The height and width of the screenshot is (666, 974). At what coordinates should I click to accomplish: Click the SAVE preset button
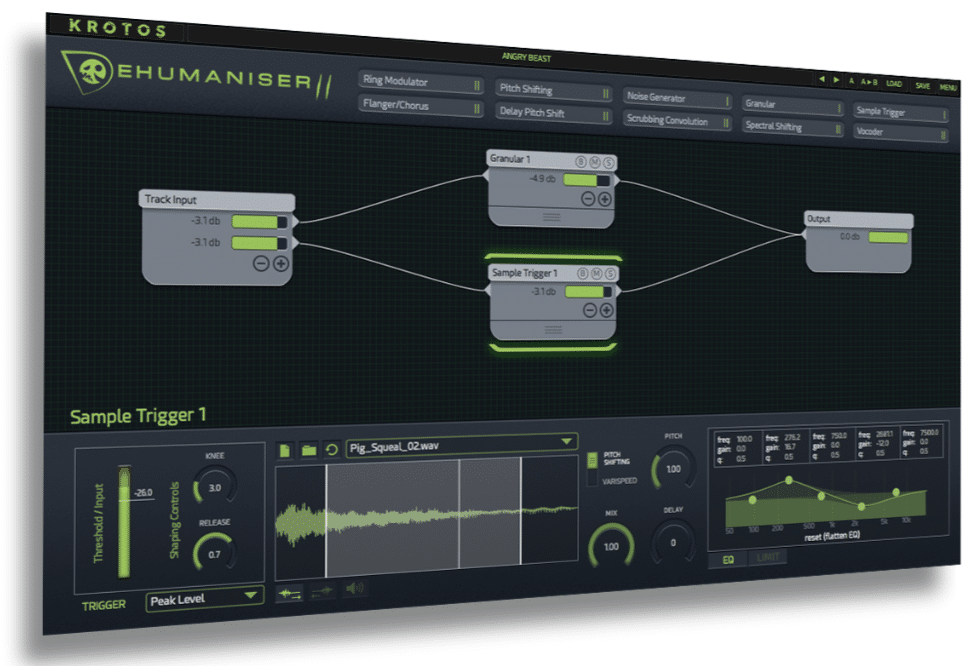922,86
